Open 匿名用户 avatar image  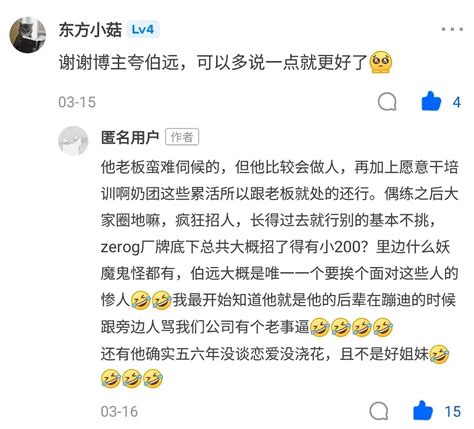click(x=73, y=141)
